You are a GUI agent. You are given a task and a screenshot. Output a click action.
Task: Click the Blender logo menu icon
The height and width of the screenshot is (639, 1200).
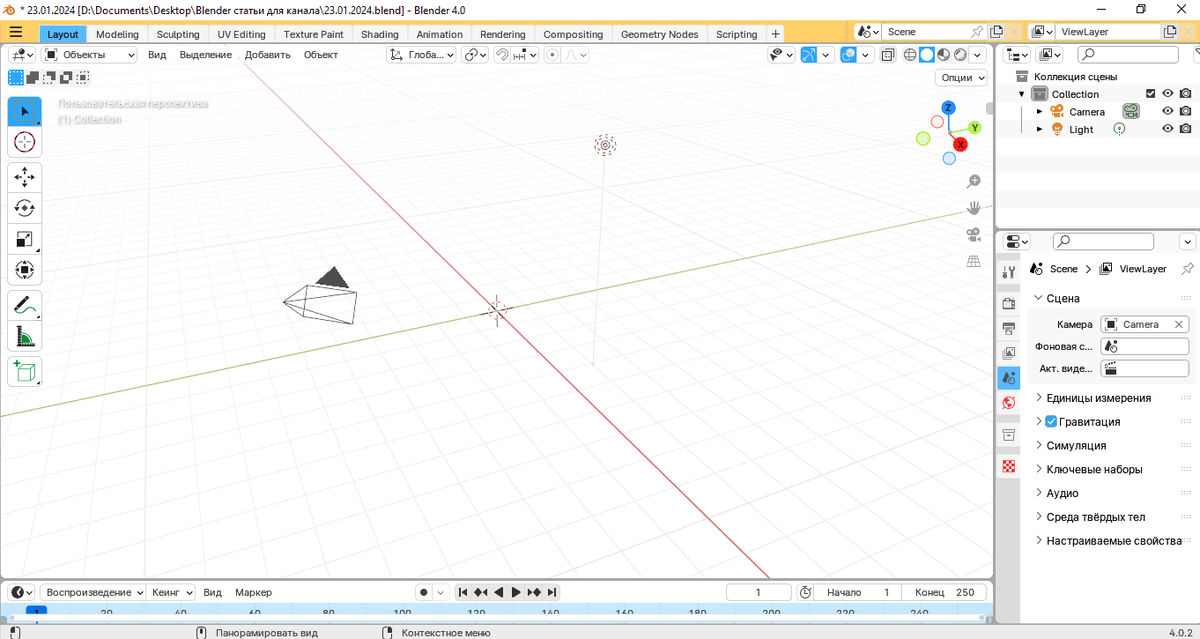click(9, 9)
